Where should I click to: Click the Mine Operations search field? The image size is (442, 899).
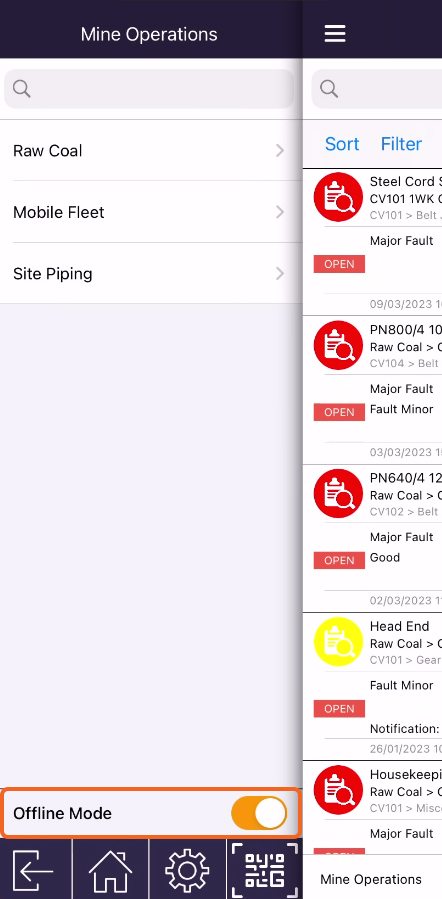(x=149, y=89)
